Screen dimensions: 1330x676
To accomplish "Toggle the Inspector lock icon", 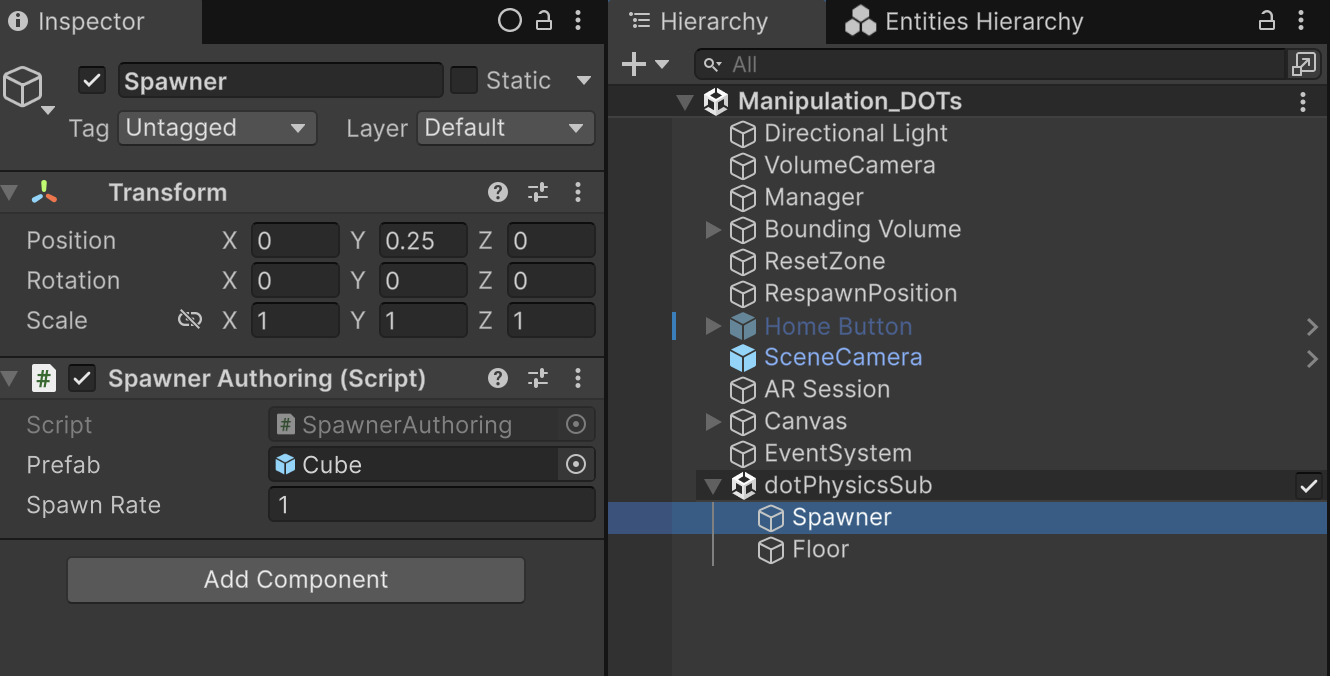I will [544, 20].
